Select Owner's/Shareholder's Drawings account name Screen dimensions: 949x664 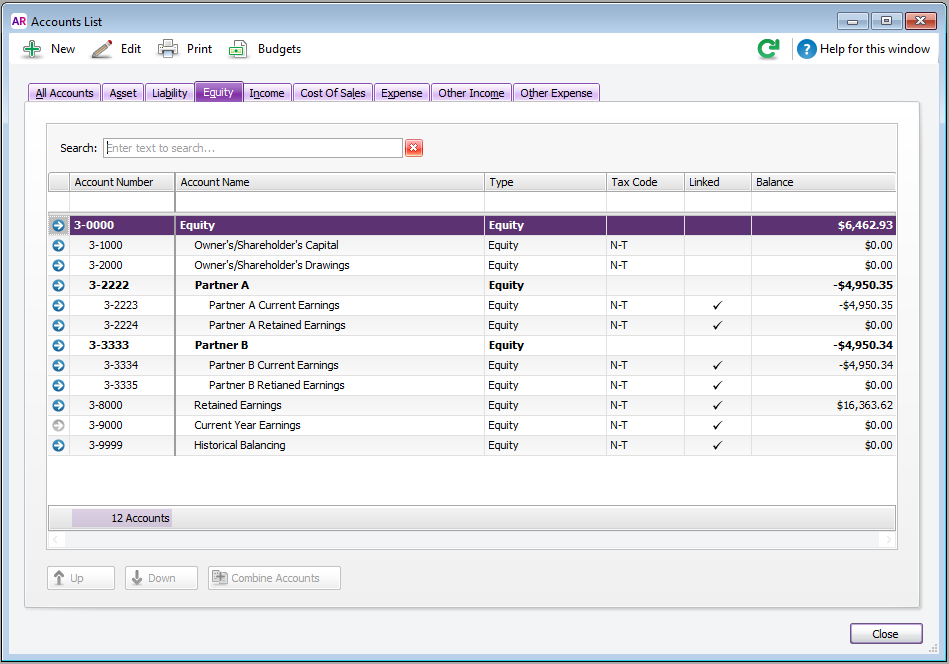coord(272,265)
